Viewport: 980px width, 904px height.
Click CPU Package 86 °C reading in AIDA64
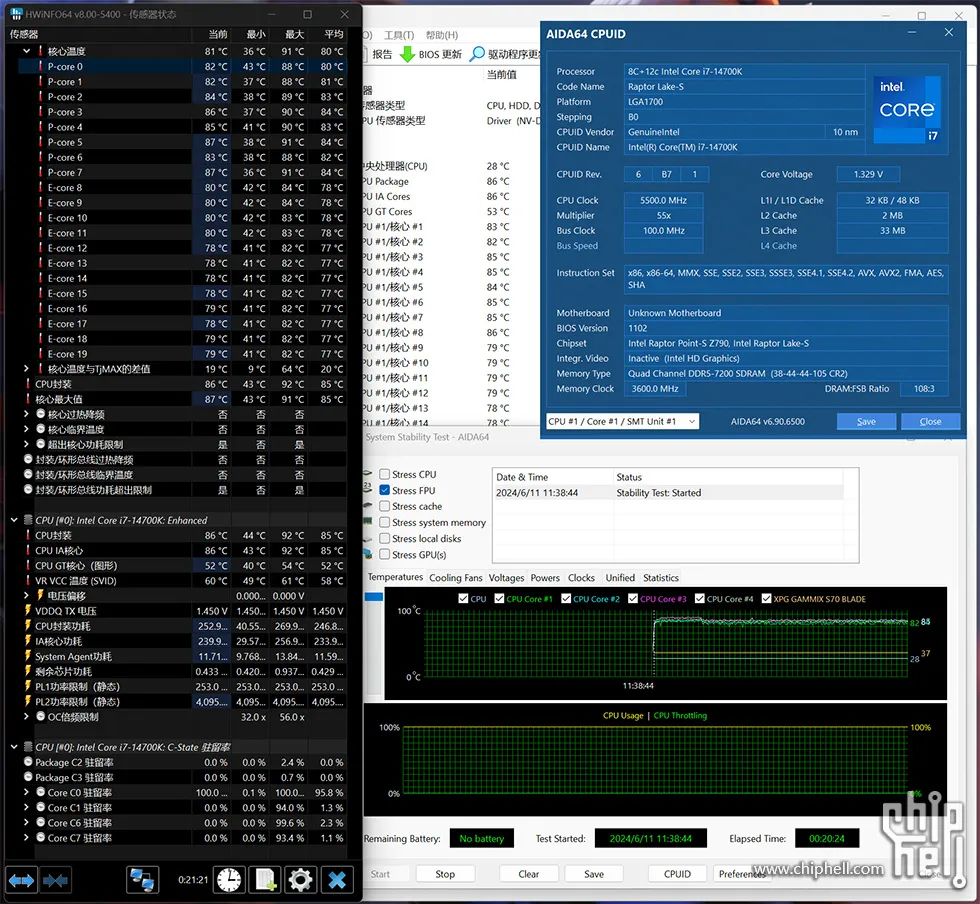[498, 181]
